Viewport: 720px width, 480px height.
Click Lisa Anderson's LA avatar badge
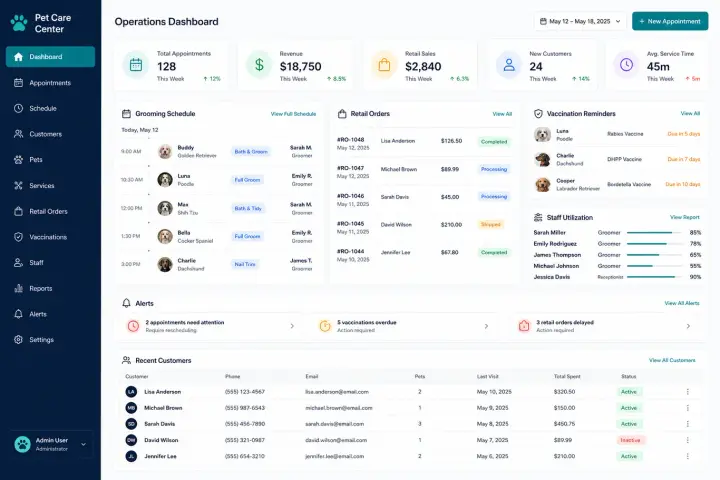[131, 392]
